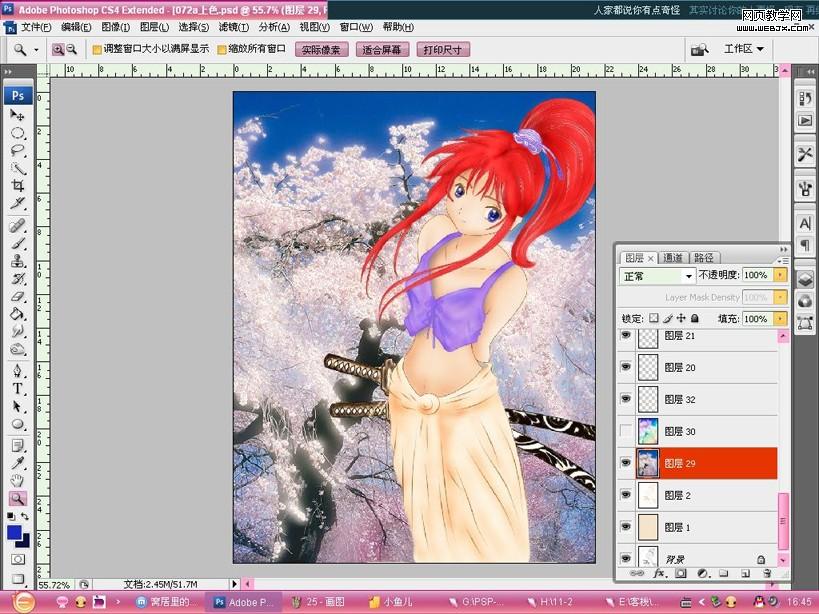Screen dimensions: 819x614
Task: Hide layer 图层 21
Action: (626, 335)
